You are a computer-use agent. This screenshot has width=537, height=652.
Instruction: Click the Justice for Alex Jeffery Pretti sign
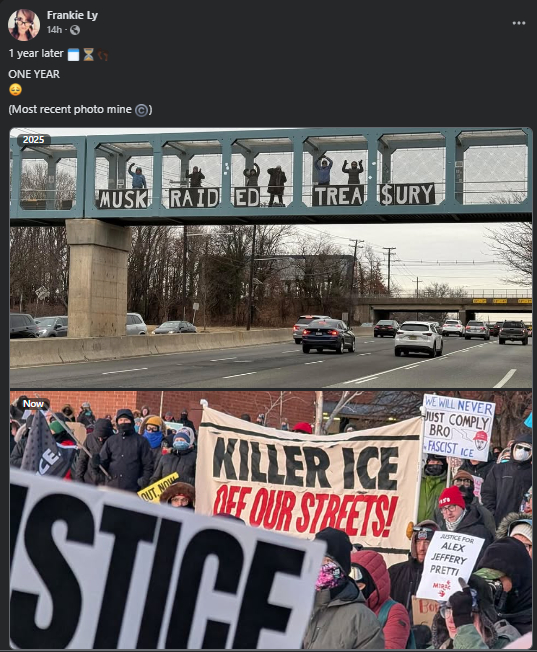pyautogui.click(x=450, y=566)
